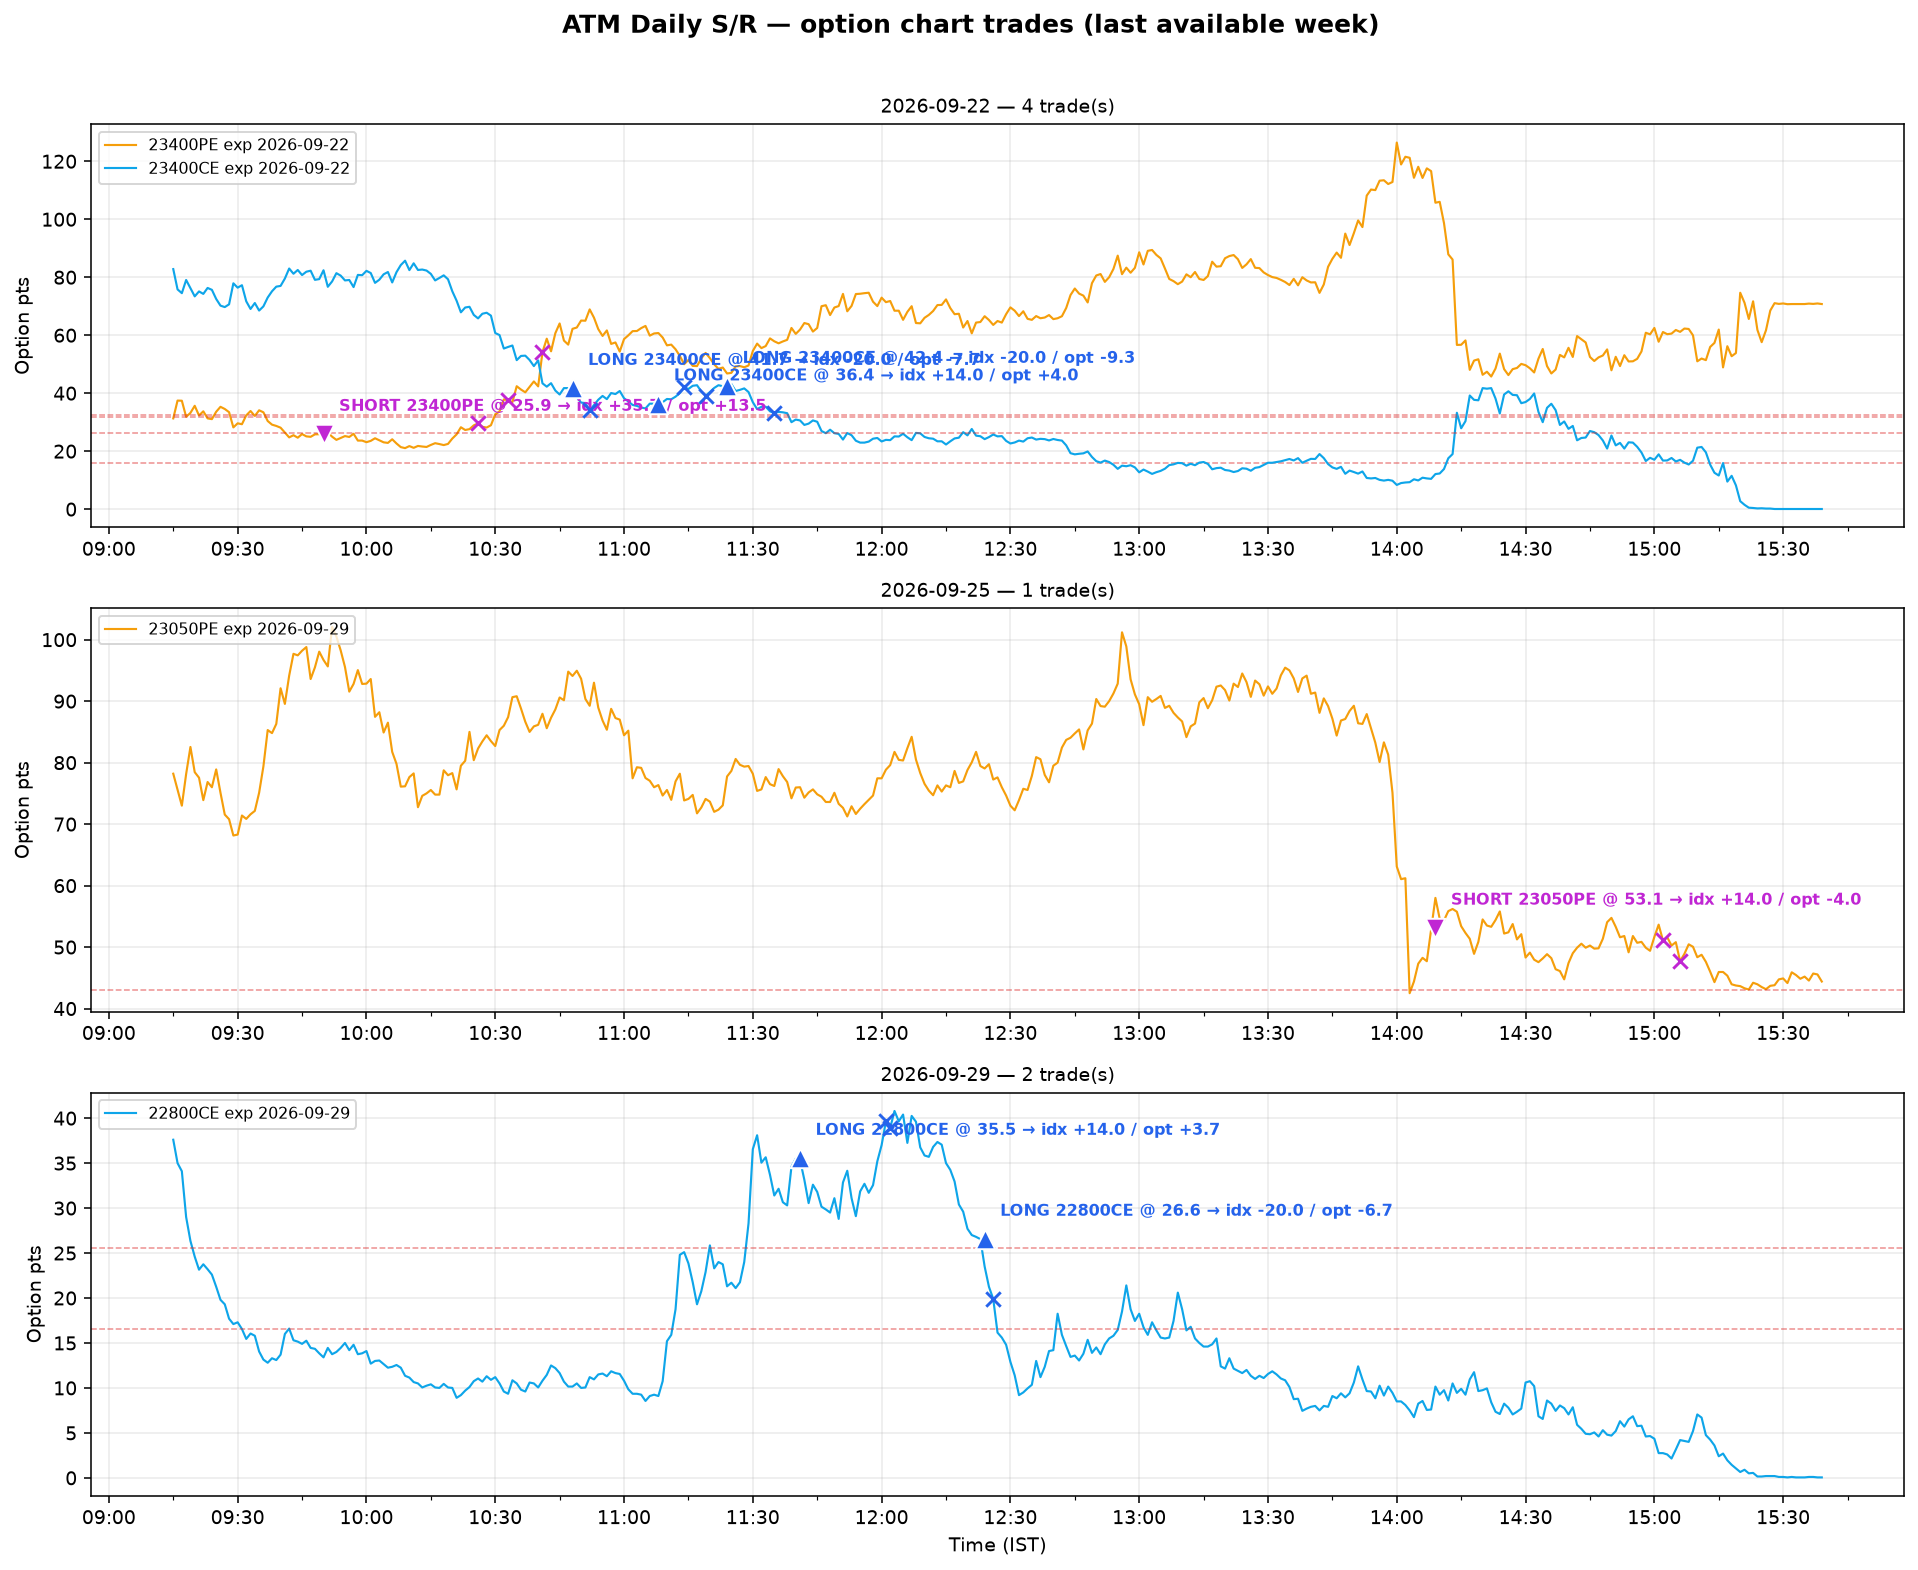The width and height of the screenshot is (1918, 1570).
Task: Click the blue X exit marker below the 26.6 entry
Action: [x=993, y=1299]
